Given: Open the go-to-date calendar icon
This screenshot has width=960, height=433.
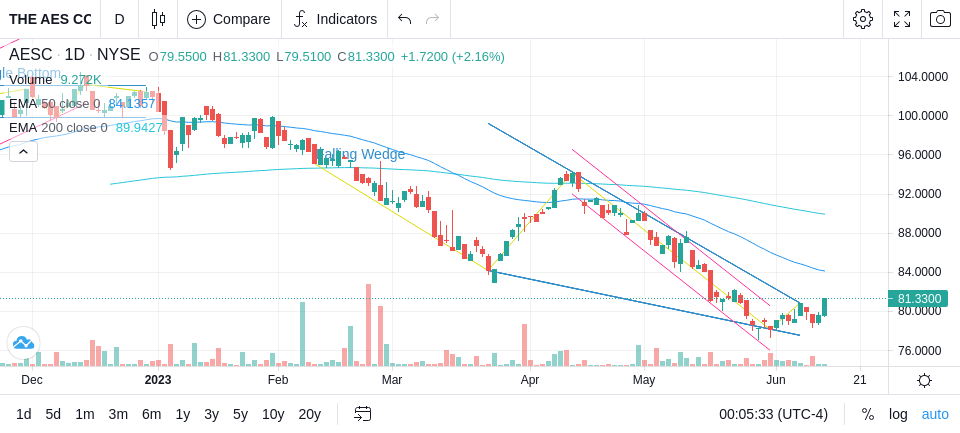Looking at the screenshot, I should pyautogui.click(x=362, y=415).
